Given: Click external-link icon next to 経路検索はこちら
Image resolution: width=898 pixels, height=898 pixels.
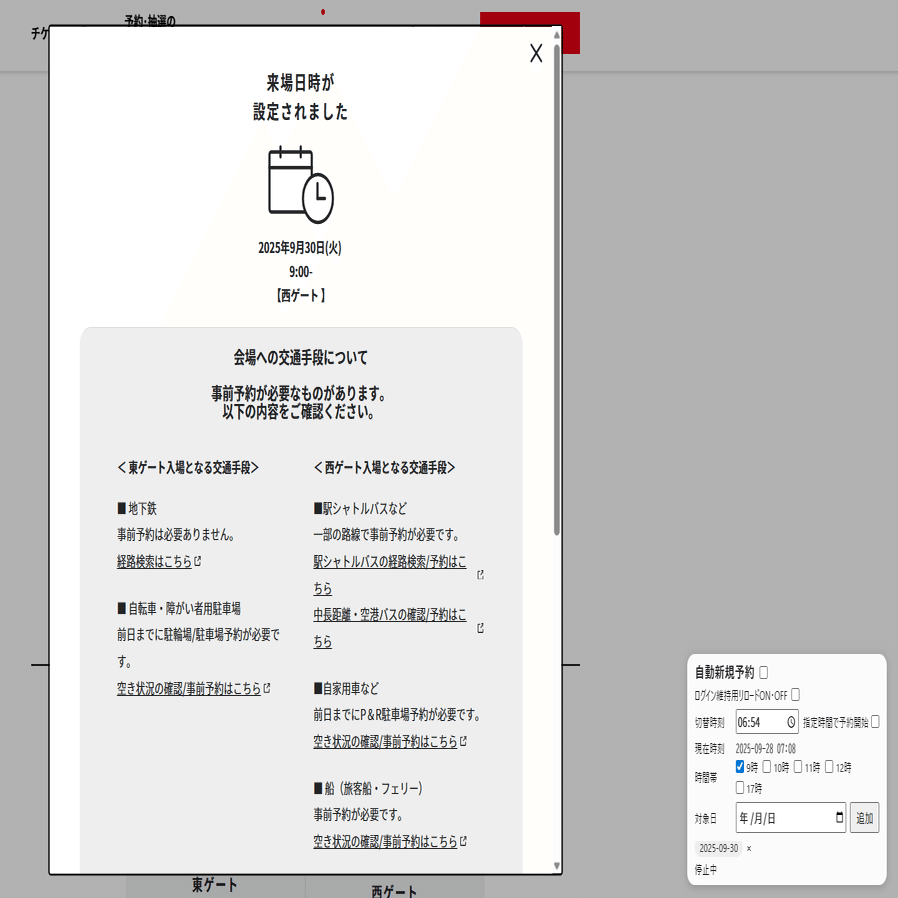Looking at the screenshot, I should pos(198,561).
